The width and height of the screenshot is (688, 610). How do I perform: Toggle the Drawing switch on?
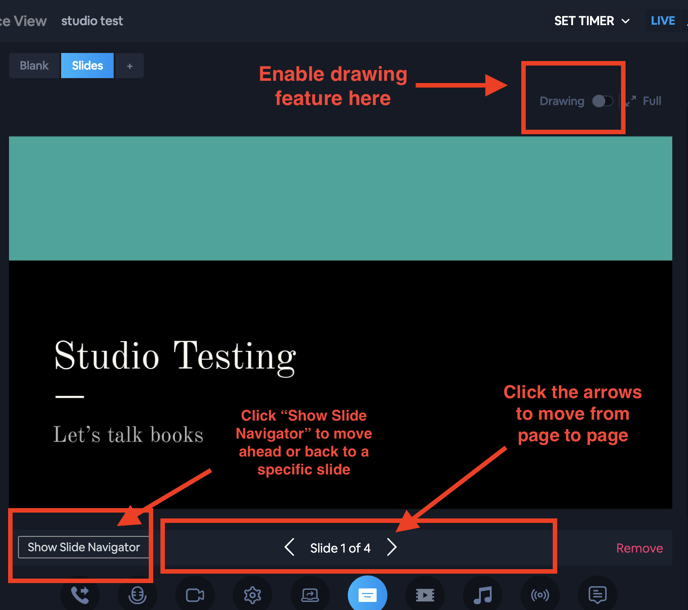pyautogui.click(x=602, y=101)
